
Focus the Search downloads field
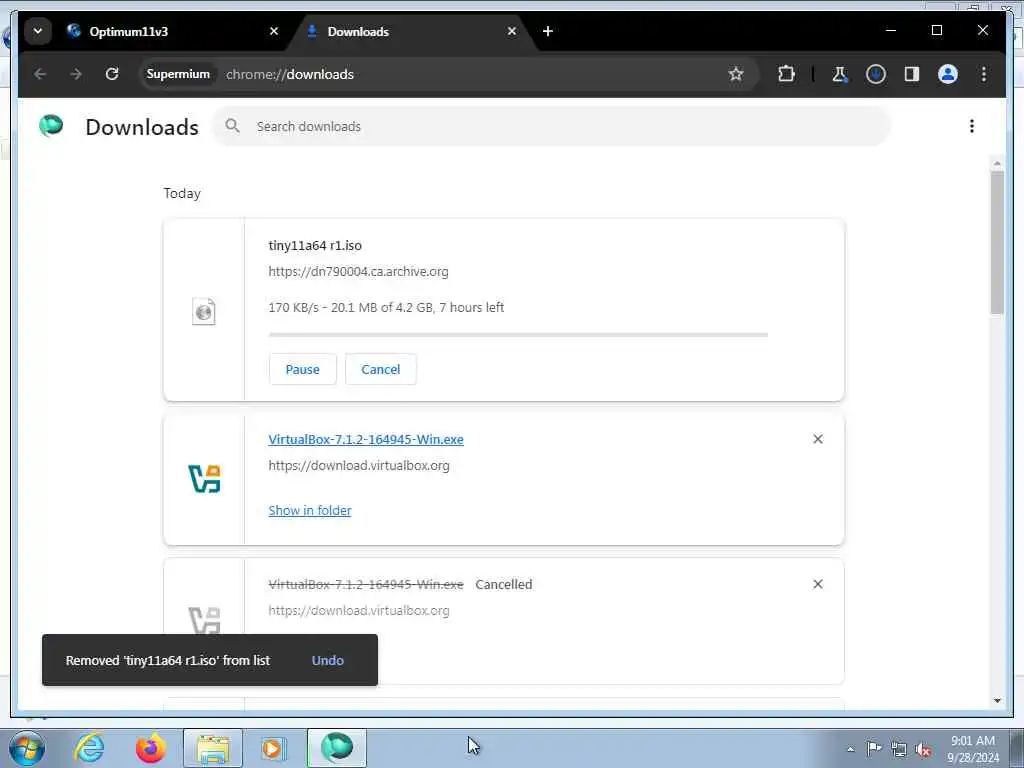point(551,126)
